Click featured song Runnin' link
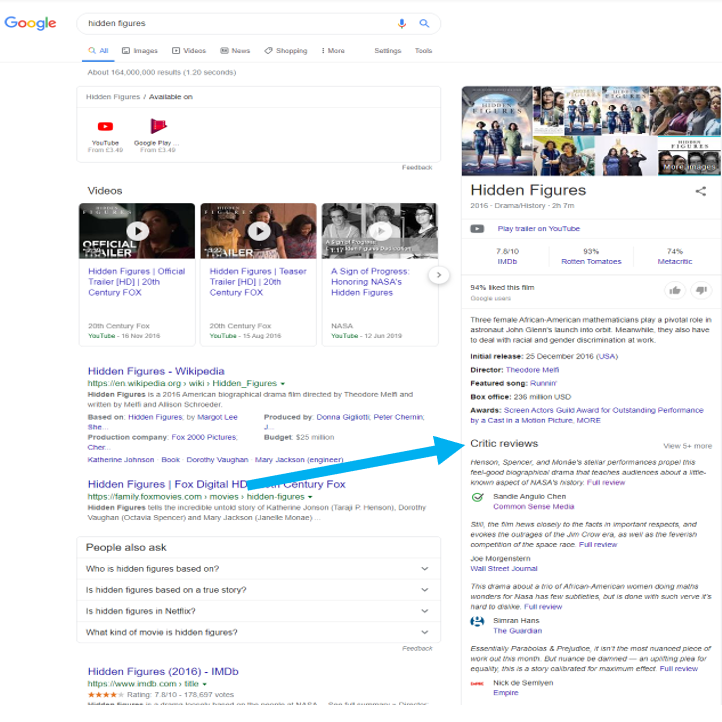The image size is (722, 722). point(543,384)
